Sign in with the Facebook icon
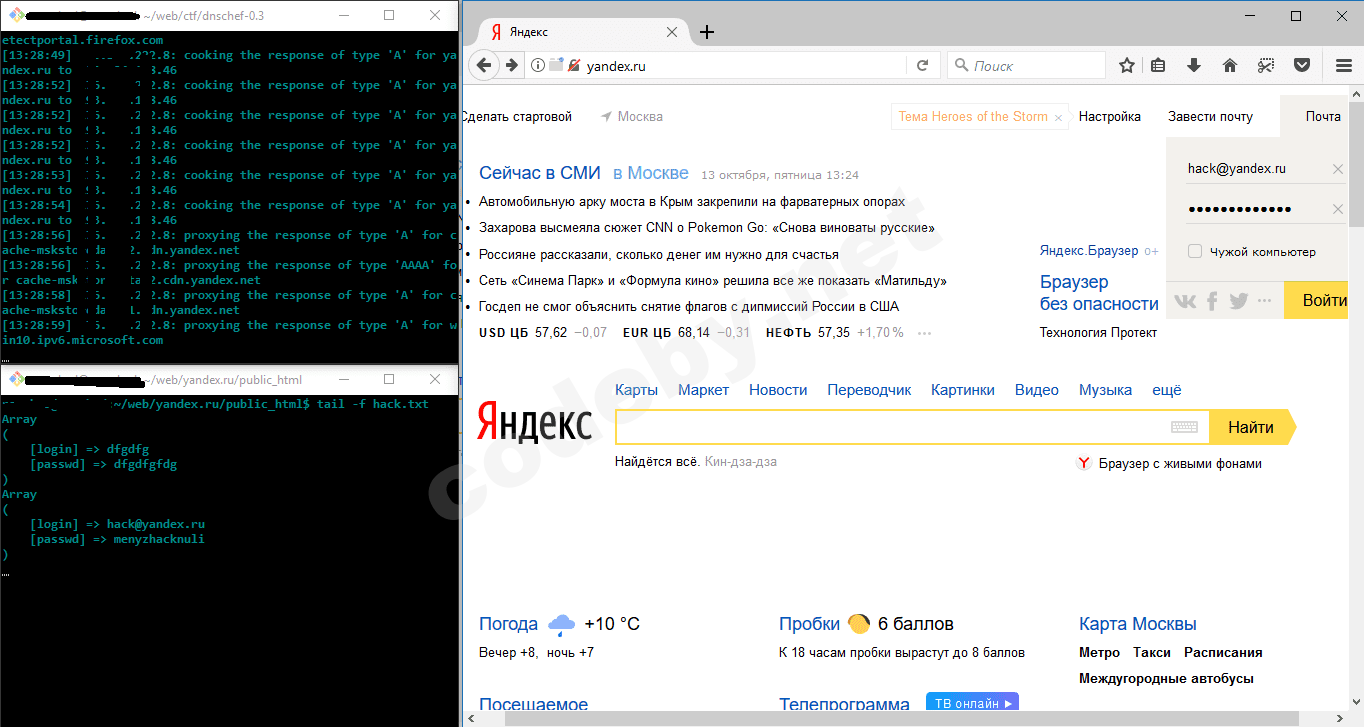The image size is (1364, 727). click(x=1211, y=299)
